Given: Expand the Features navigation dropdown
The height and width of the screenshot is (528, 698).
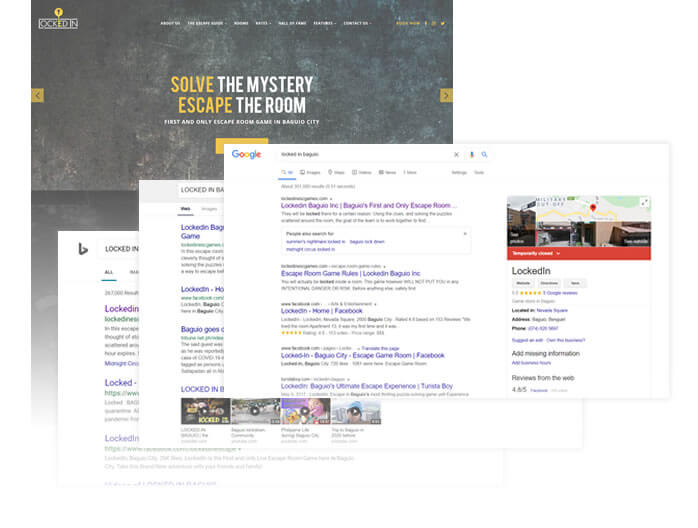Looking at the screenshot, I should (325, 23).
